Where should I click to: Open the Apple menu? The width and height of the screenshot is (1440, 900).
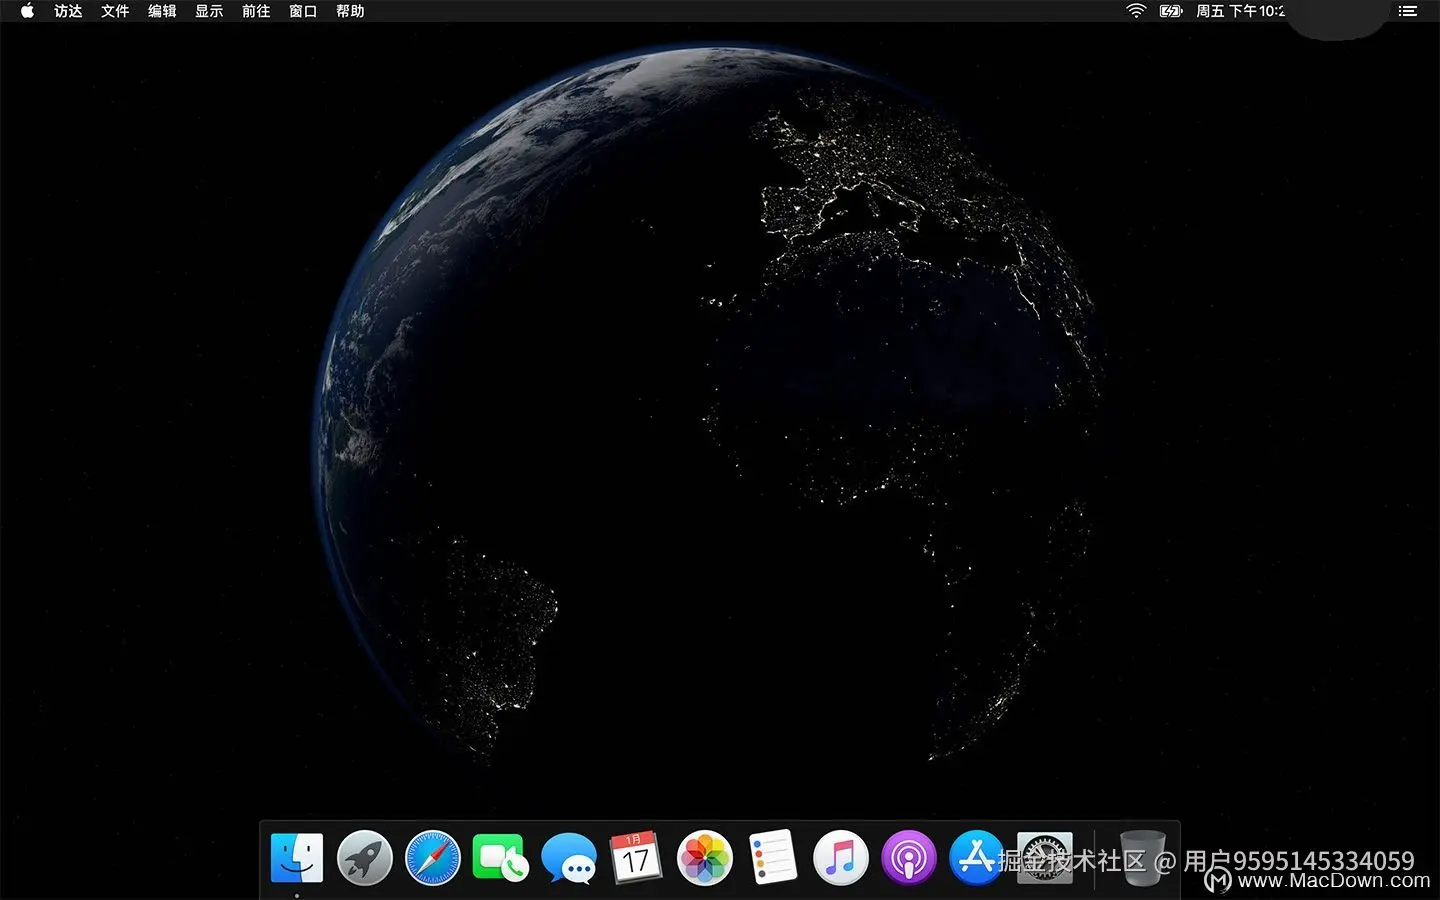point(27,11)
